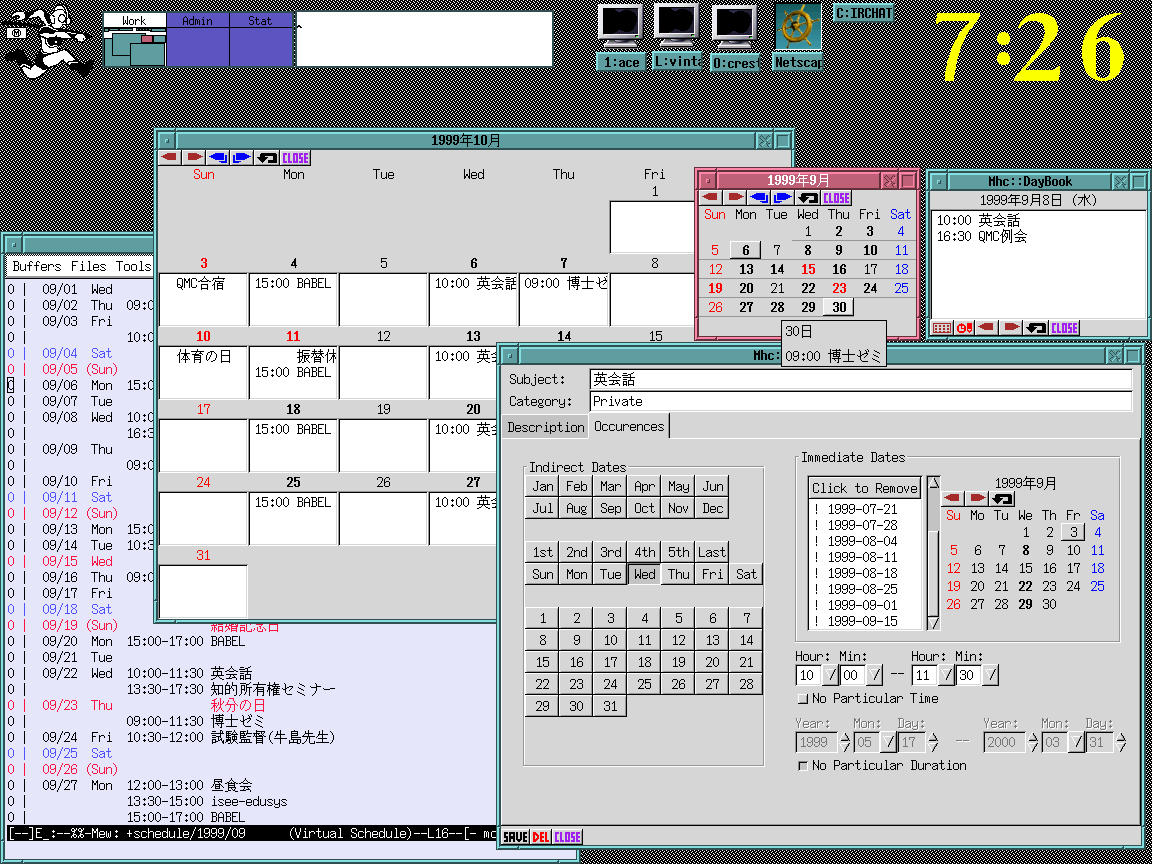
Task: Click the Subject input field containing 英会話
Action: (860, 380)
